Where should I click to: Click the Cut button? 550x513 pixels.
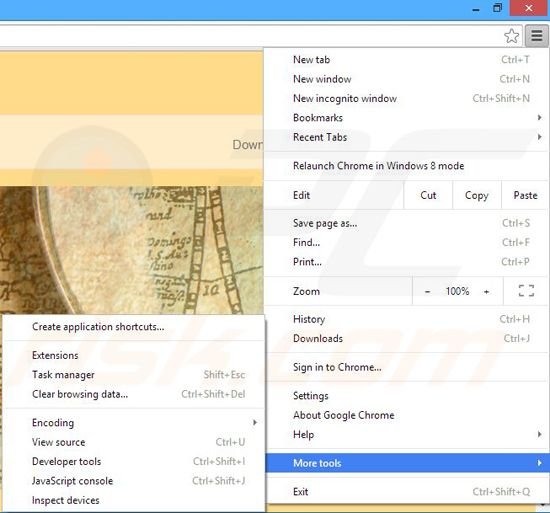click(428, 195)
